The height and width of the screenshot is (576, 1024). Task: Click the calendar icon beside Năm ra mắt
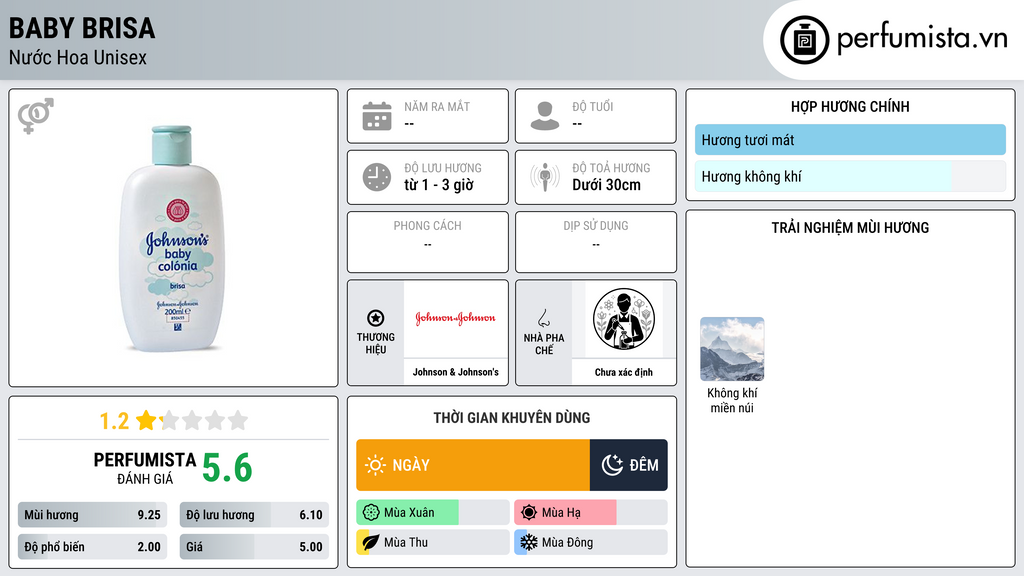click(377, 116)
